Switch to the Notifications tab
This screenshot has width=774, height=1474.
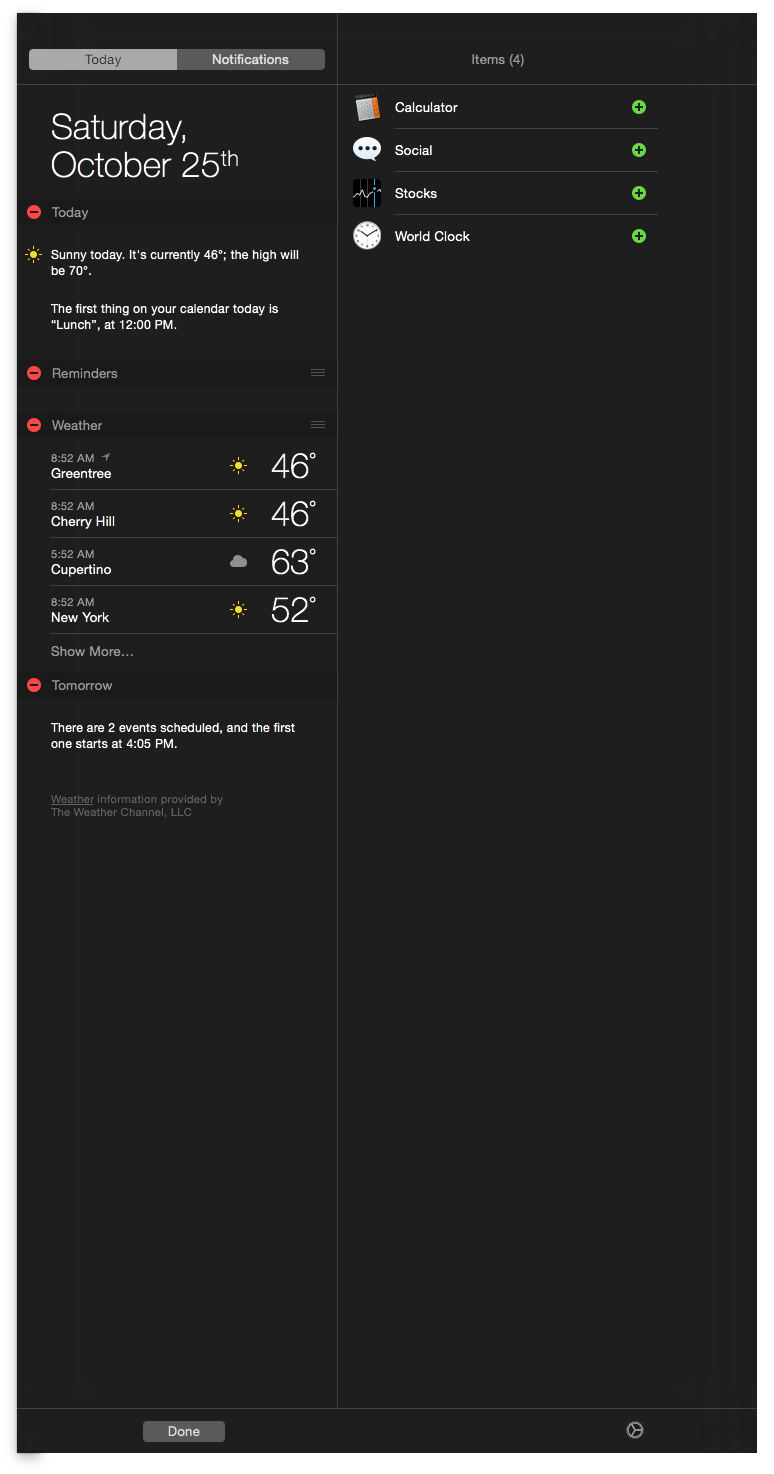click(x=251, y=60)
